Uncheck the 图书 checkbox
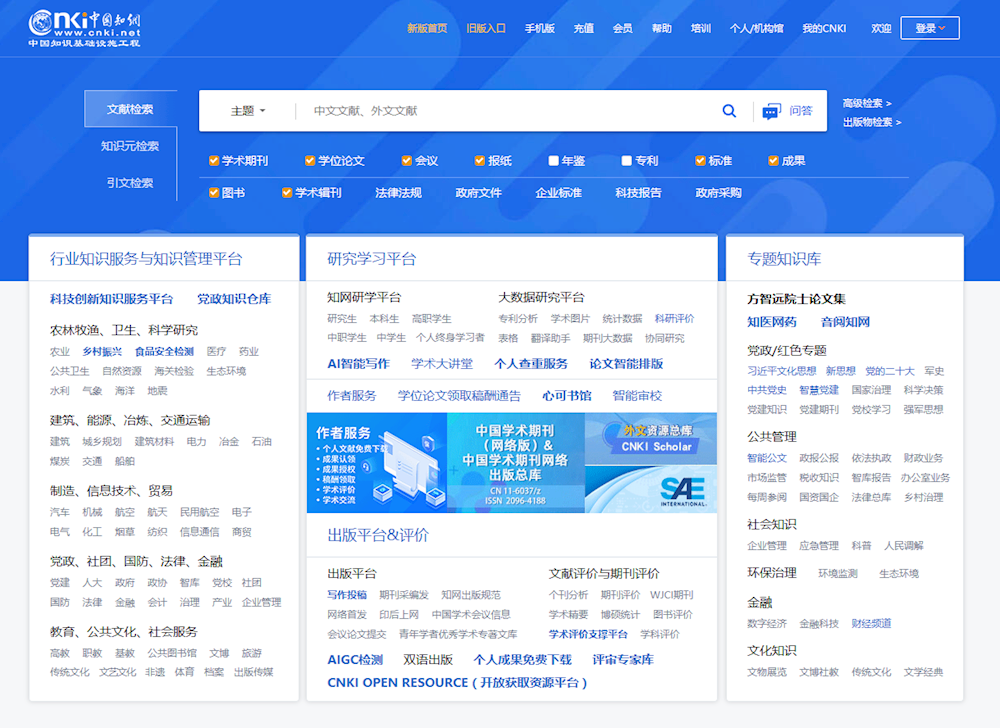 click(x=214, y=193)
